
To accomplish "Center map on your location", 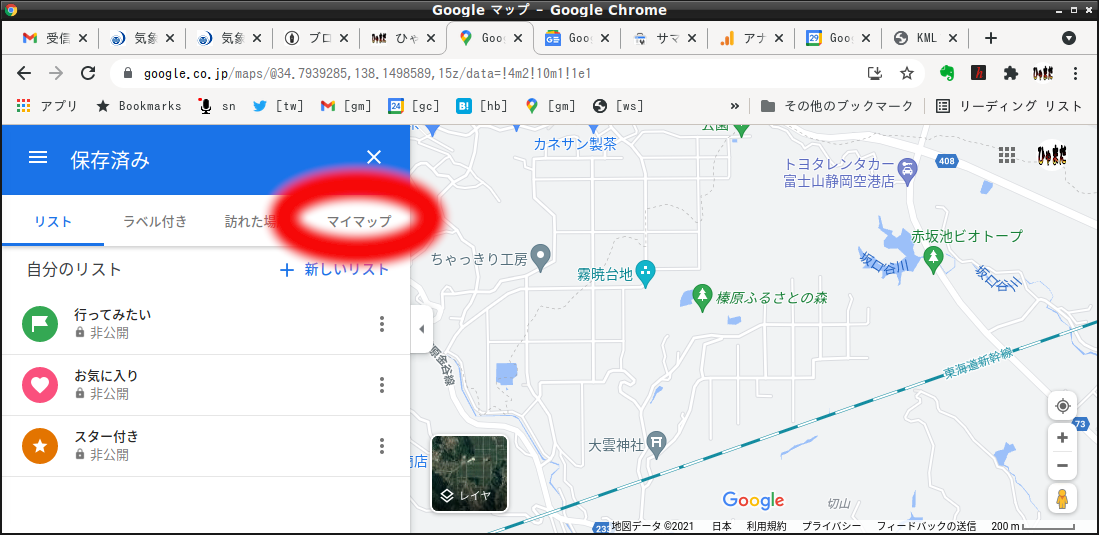I will [1063, 406].
